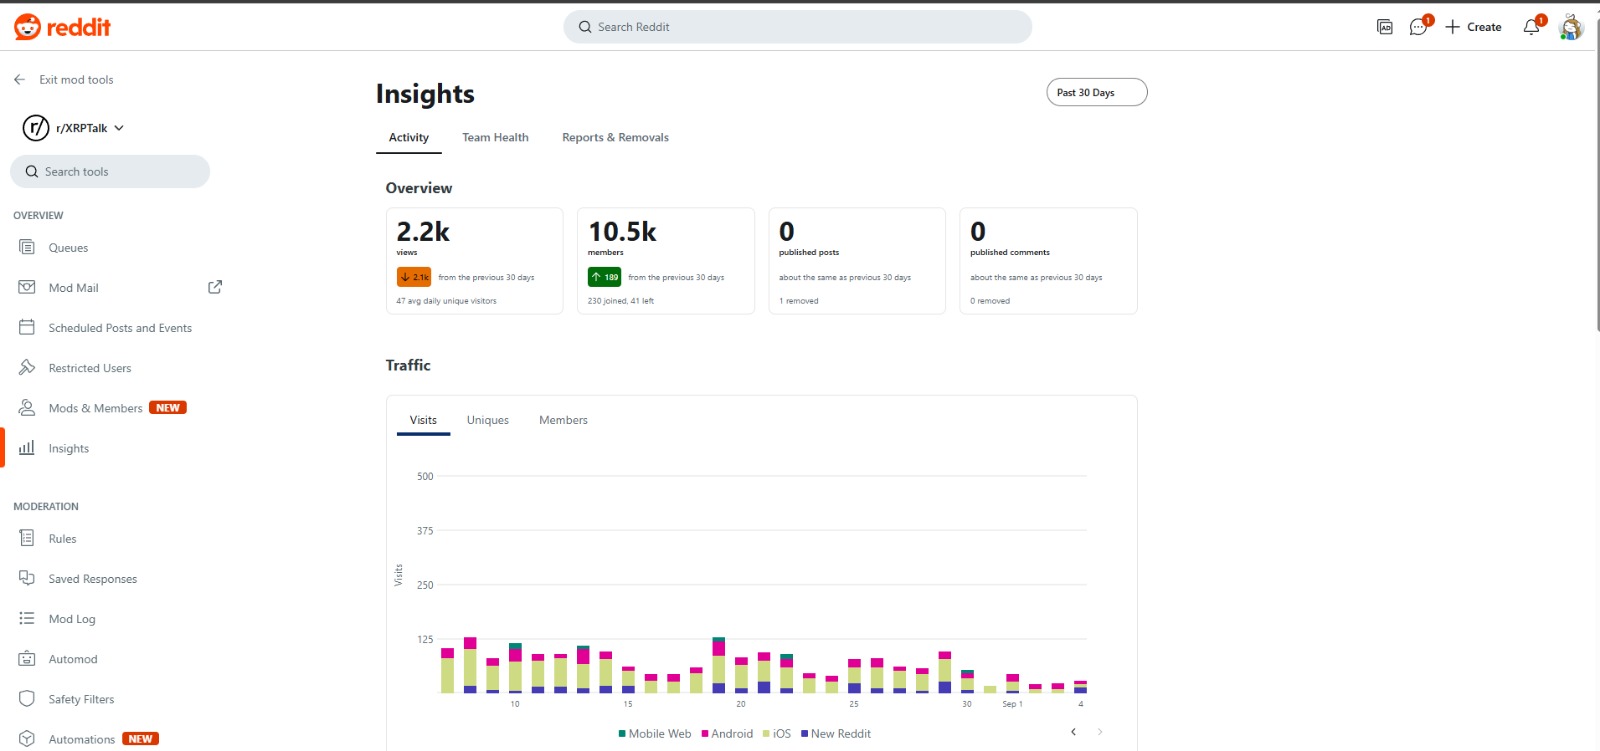Image resolution: width=1600 pixels, height=751 pixels.
Task: Toggle iOS legend swatch
Action: [x=767, y=734]
